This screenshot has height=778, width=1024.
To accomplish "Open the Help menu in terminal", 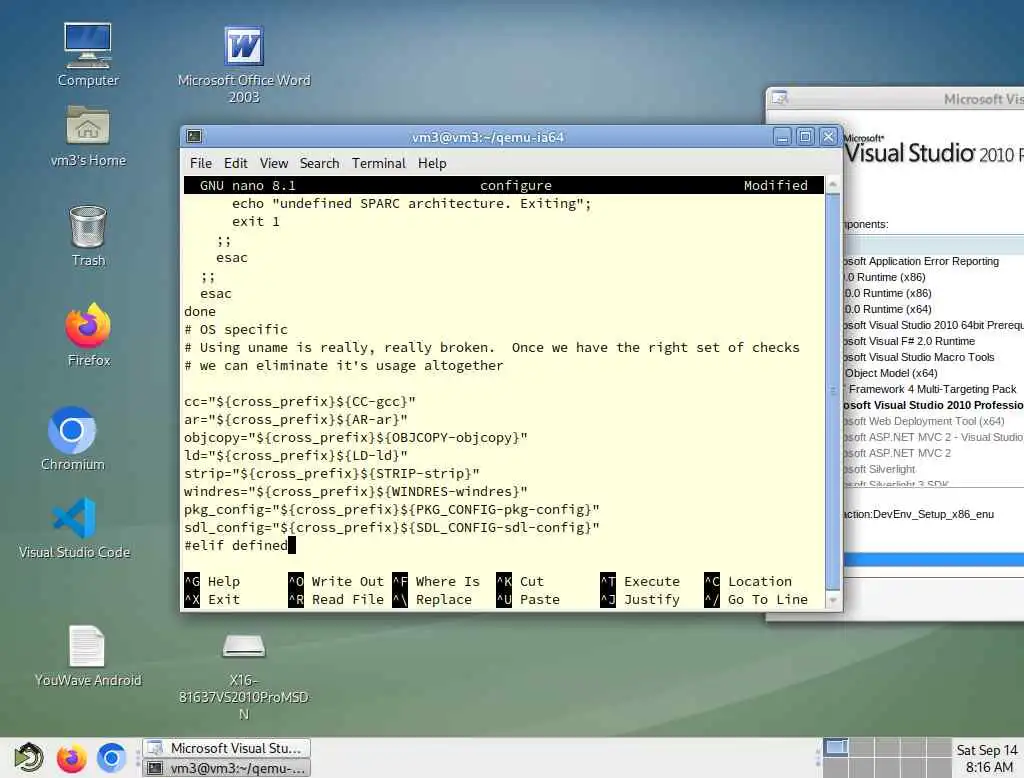I will coord(432,163).
